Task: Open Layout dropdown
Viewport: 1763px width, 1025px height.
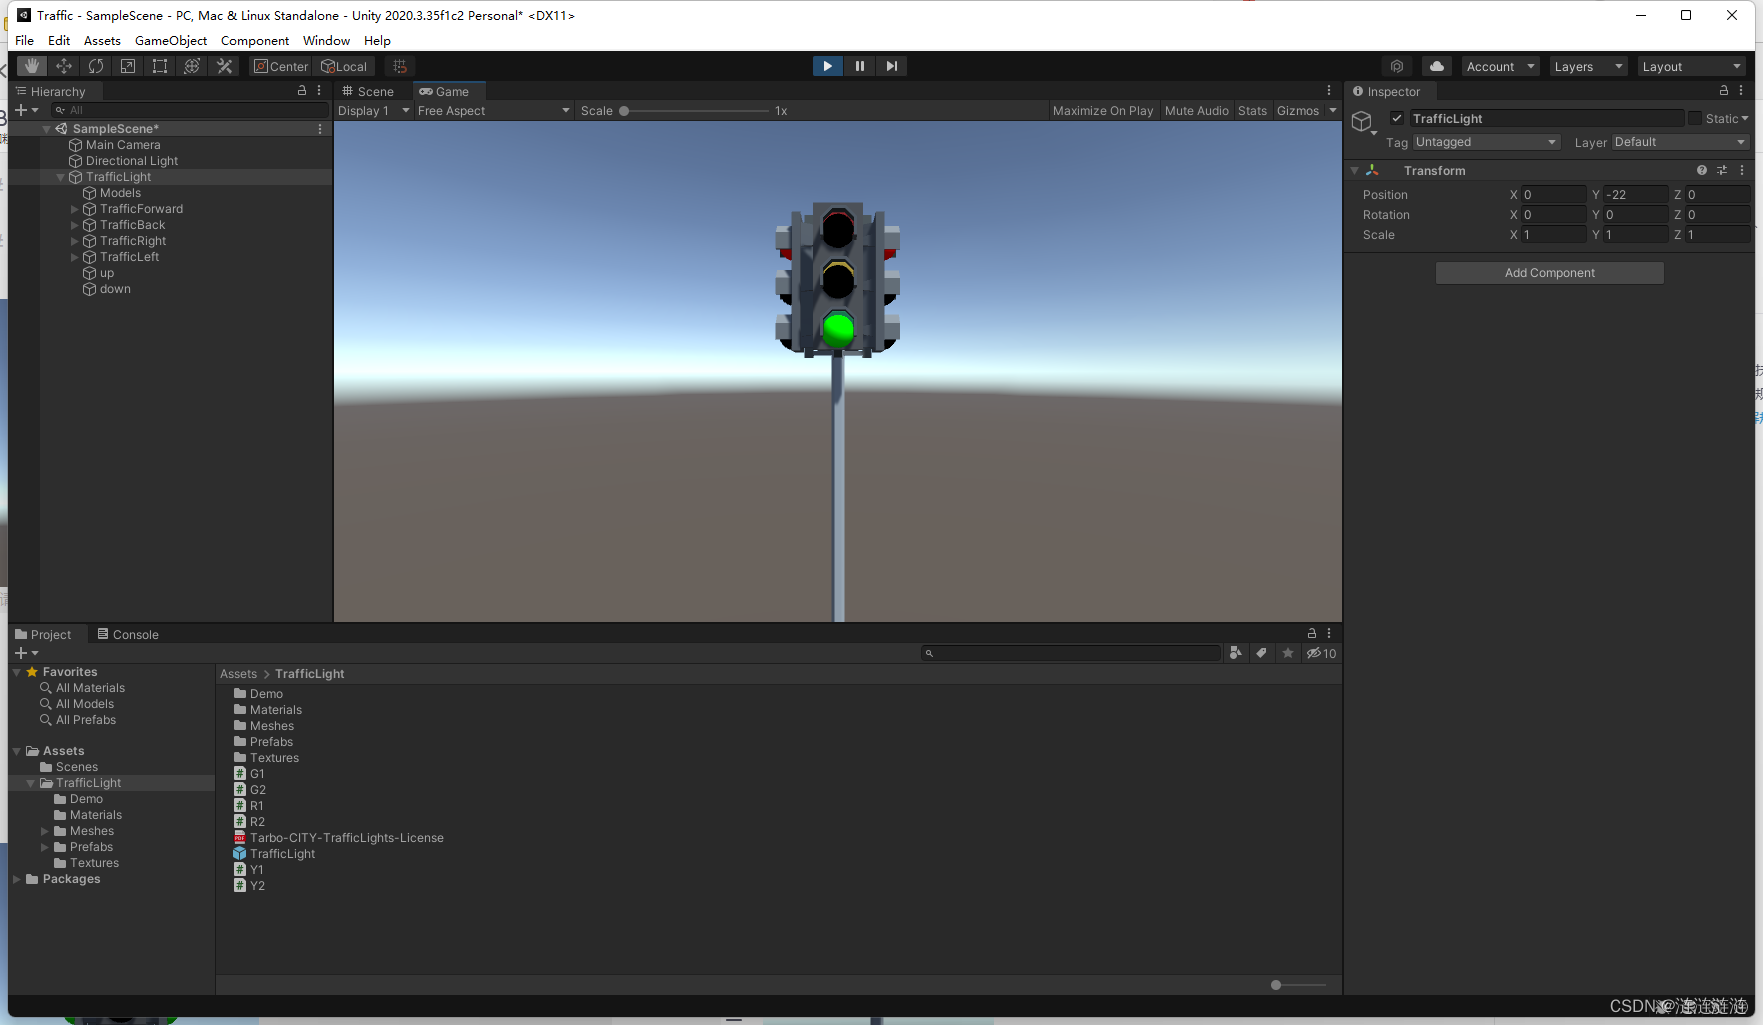Action: tap(1691, 66)
